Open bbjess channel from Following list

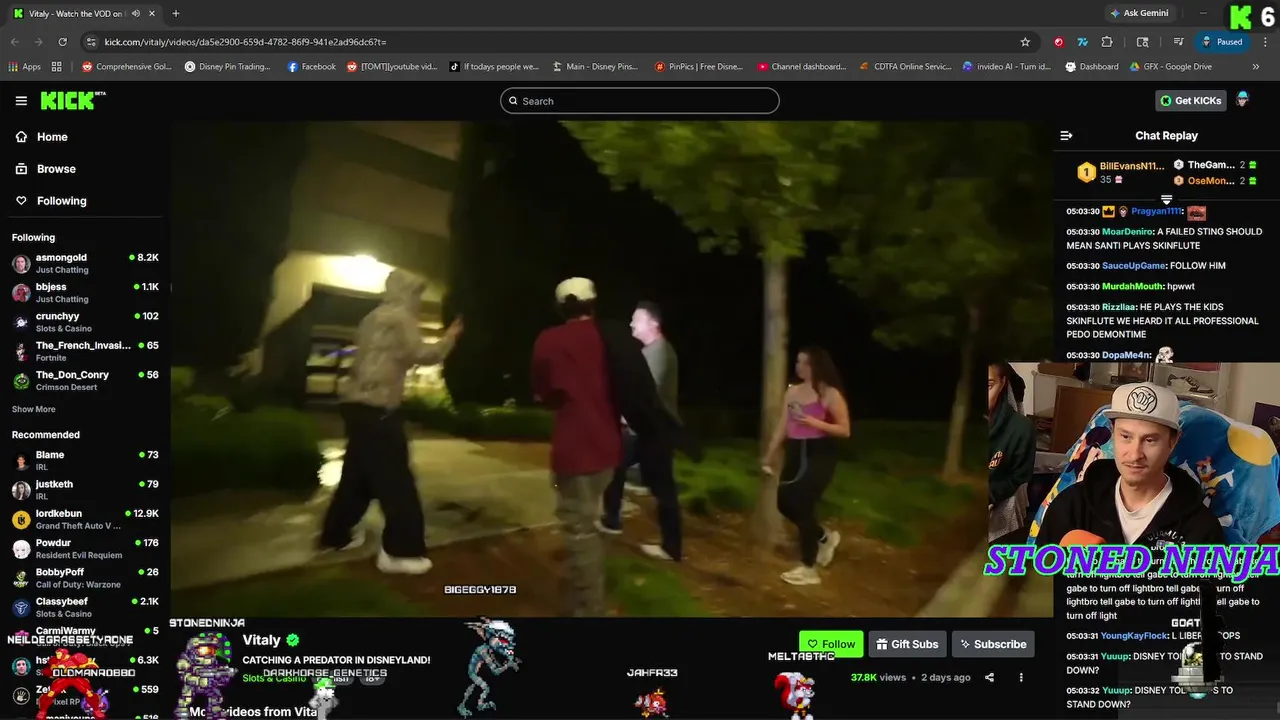[85, 292]
